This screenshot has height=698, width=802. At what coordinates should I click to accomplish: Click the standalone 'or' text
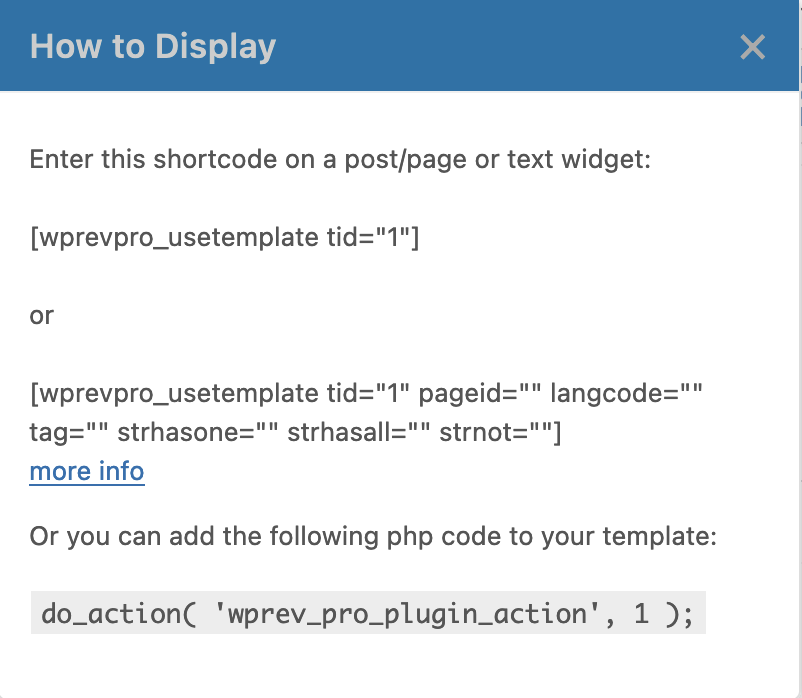tap(41, 316)
